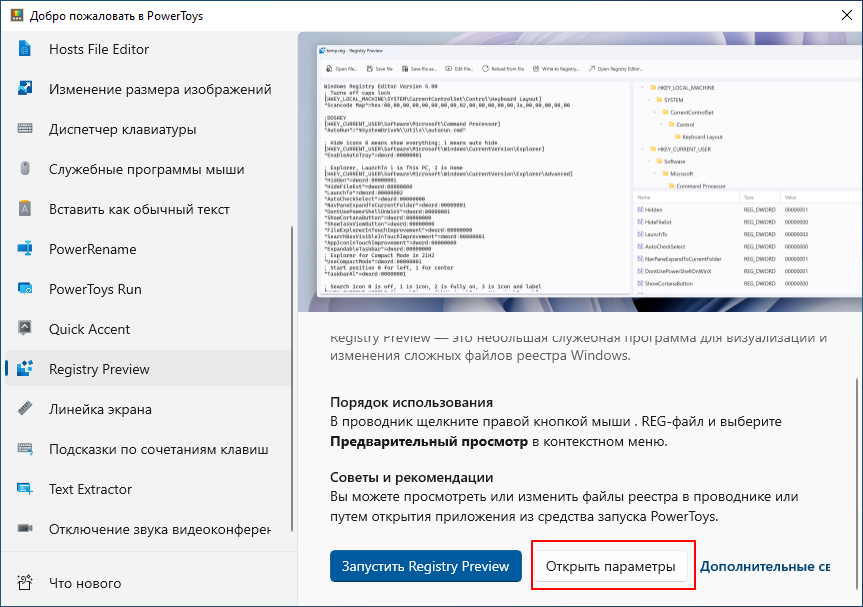863x607 pixels.
Task: Select Registry Preview in the sidebar list
Action: tap(148, 369)
